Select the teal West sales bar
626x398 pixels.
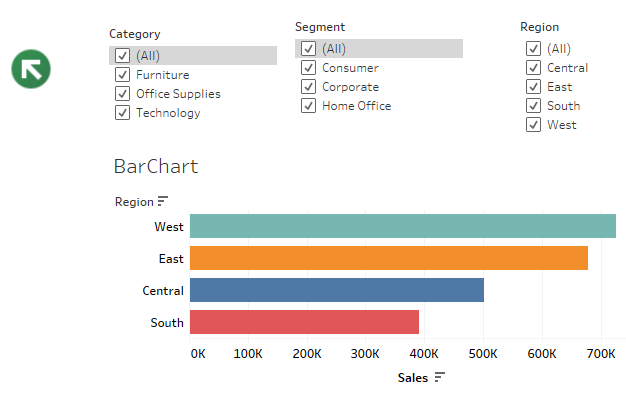coord(403,226)
